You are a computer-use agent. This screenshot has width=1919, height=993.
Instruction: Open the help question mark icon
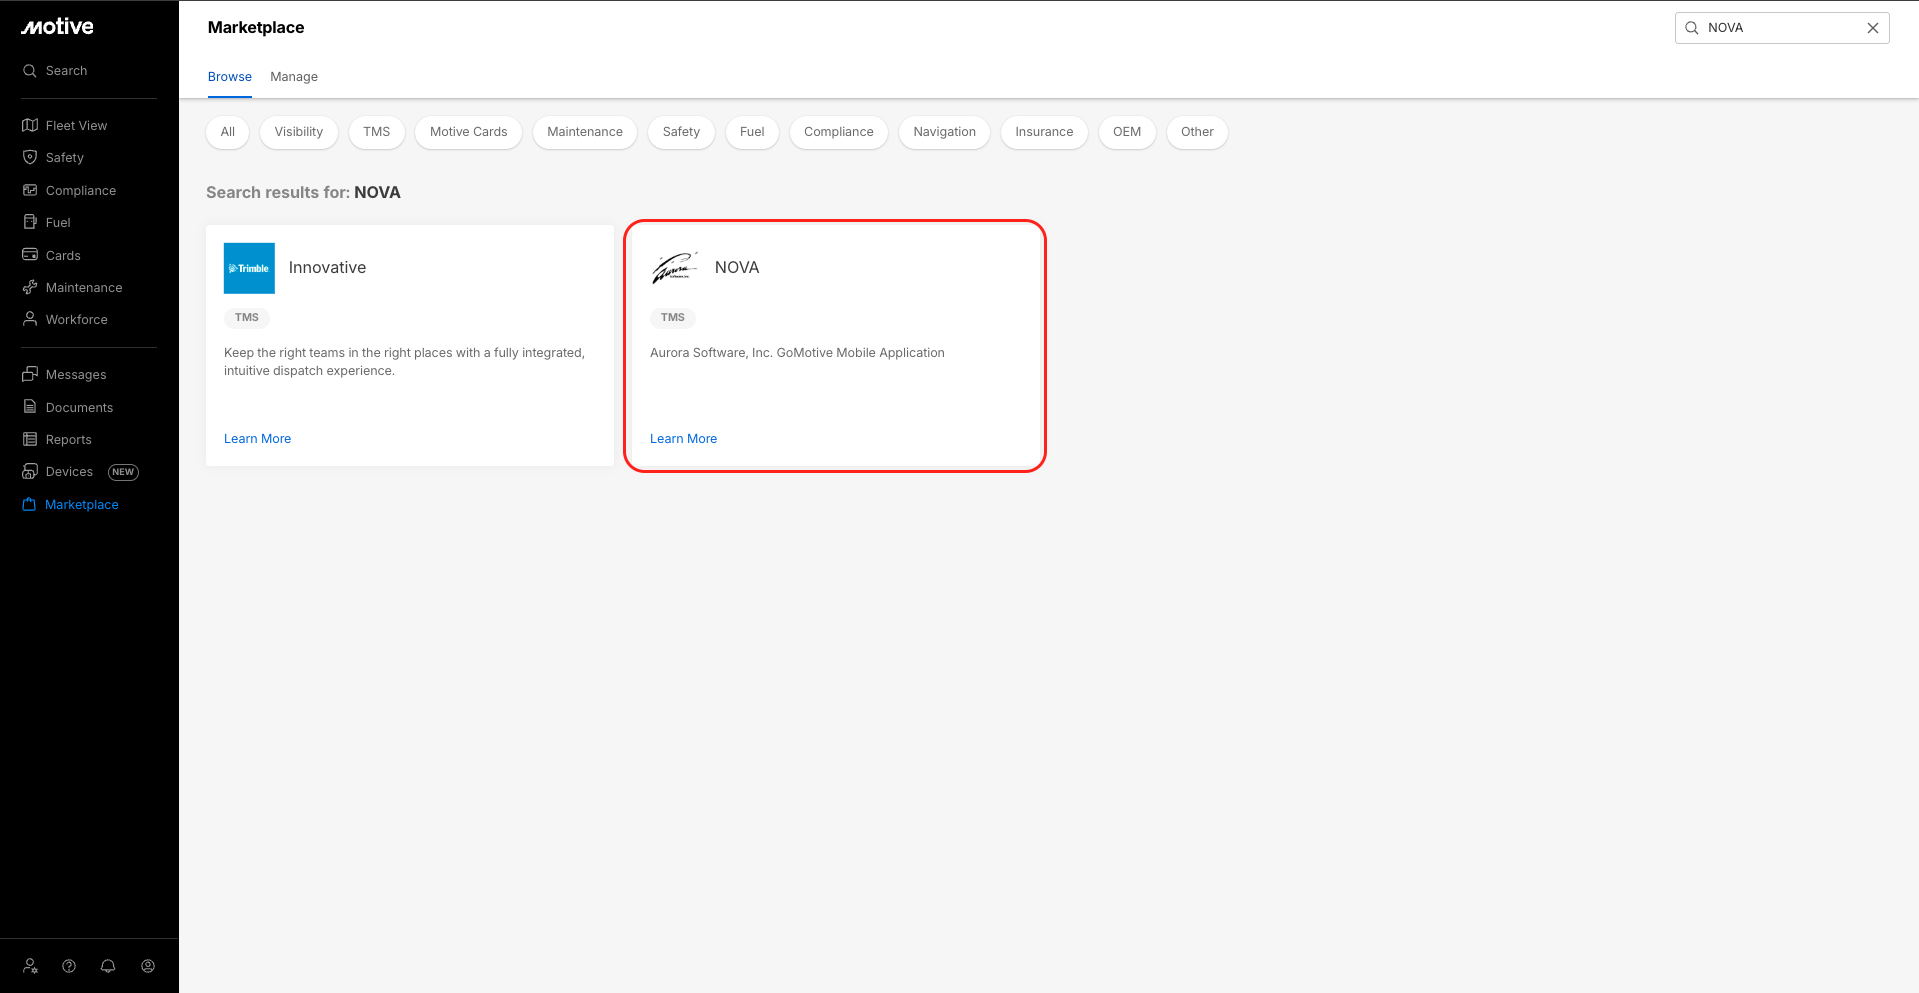click(69, 966)
